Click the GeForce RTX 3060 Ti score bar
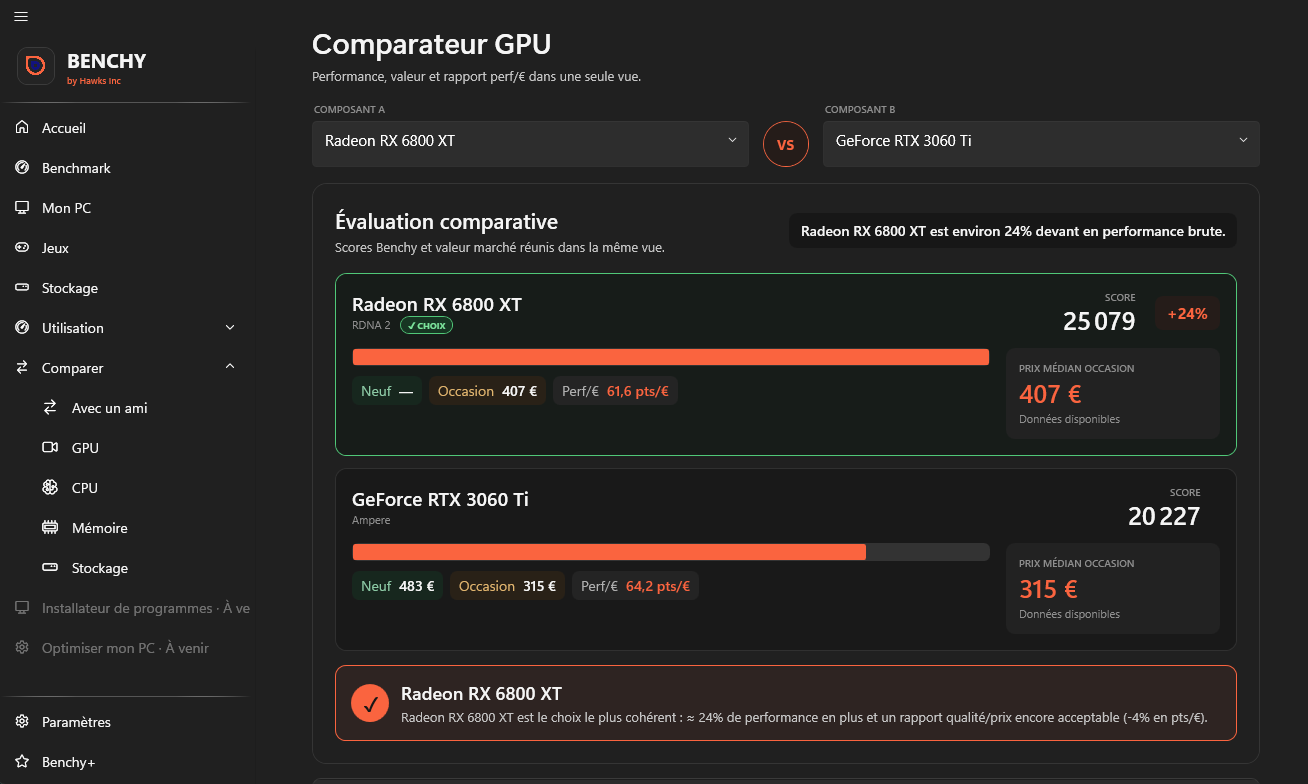 pyautogui.click(x=671, y=552)
